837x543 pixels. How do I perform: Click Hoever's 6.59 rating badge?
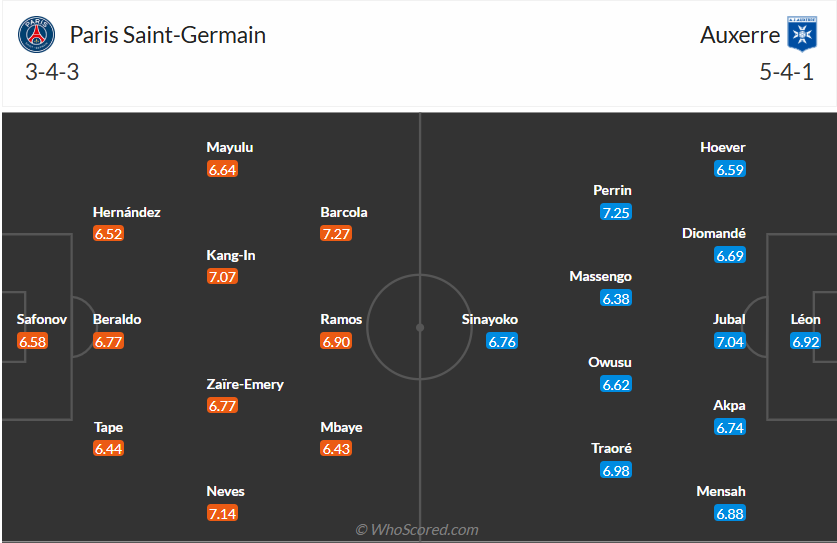(730, 169)
